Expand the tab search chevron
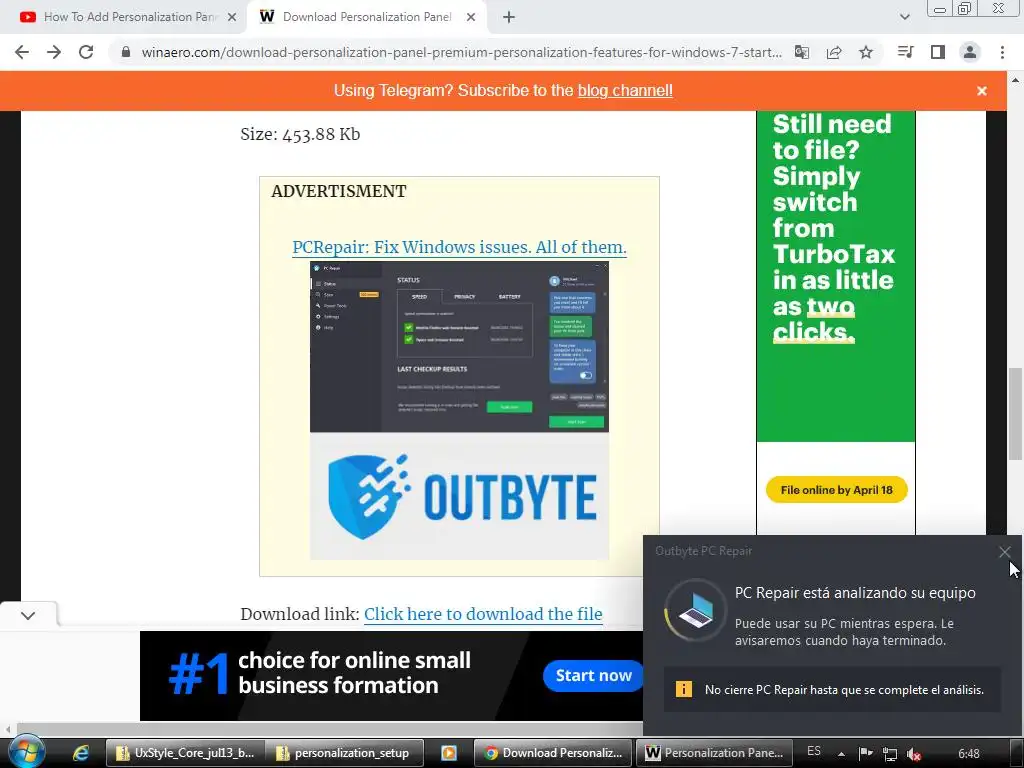This screenshot has height=768, width=1024. tap(904, 17)
